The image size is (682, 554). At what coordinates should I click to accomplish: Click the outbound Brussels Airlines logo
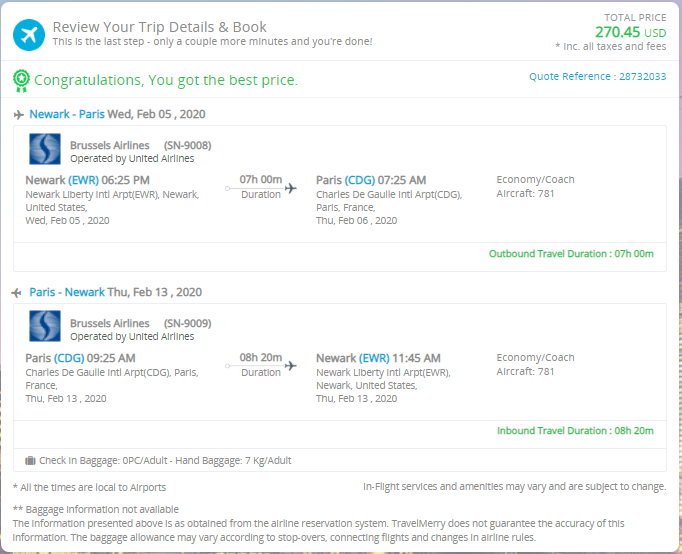[x=45, y=150]
